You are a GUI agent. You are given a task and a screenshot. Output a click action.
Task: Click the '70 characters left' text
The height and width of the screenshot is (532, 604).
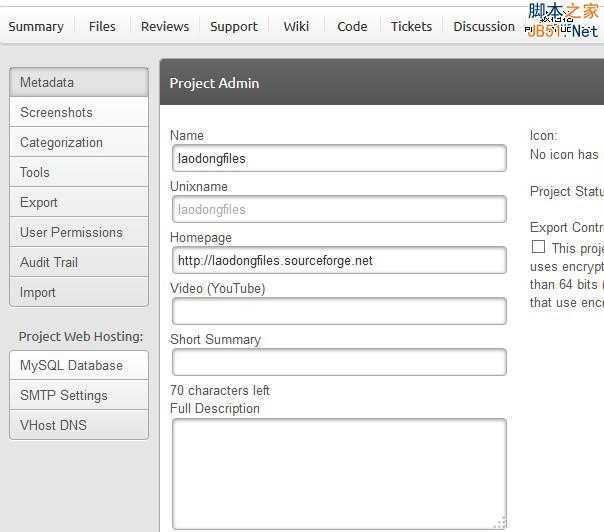pyautogui.click(x=220, y=390)
